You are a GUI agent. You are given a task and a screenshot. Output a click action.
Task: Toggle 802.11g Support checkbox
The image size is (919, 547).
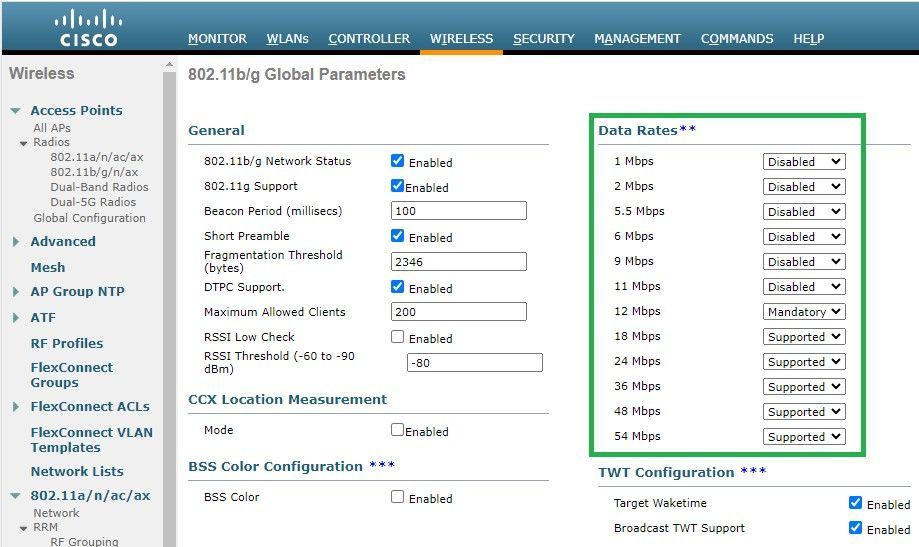[397, 186]
